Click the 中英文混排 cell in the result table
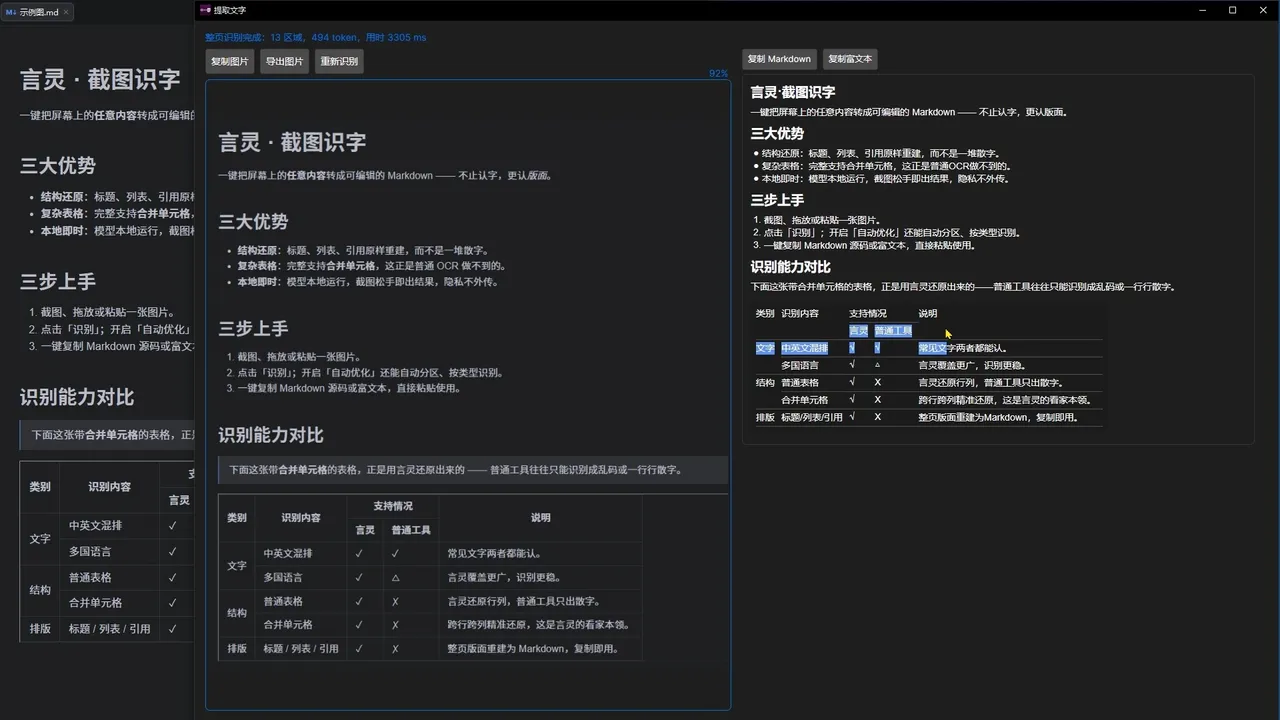The image size is (1280, 720). pyautogui.click(x=805, y=348)
